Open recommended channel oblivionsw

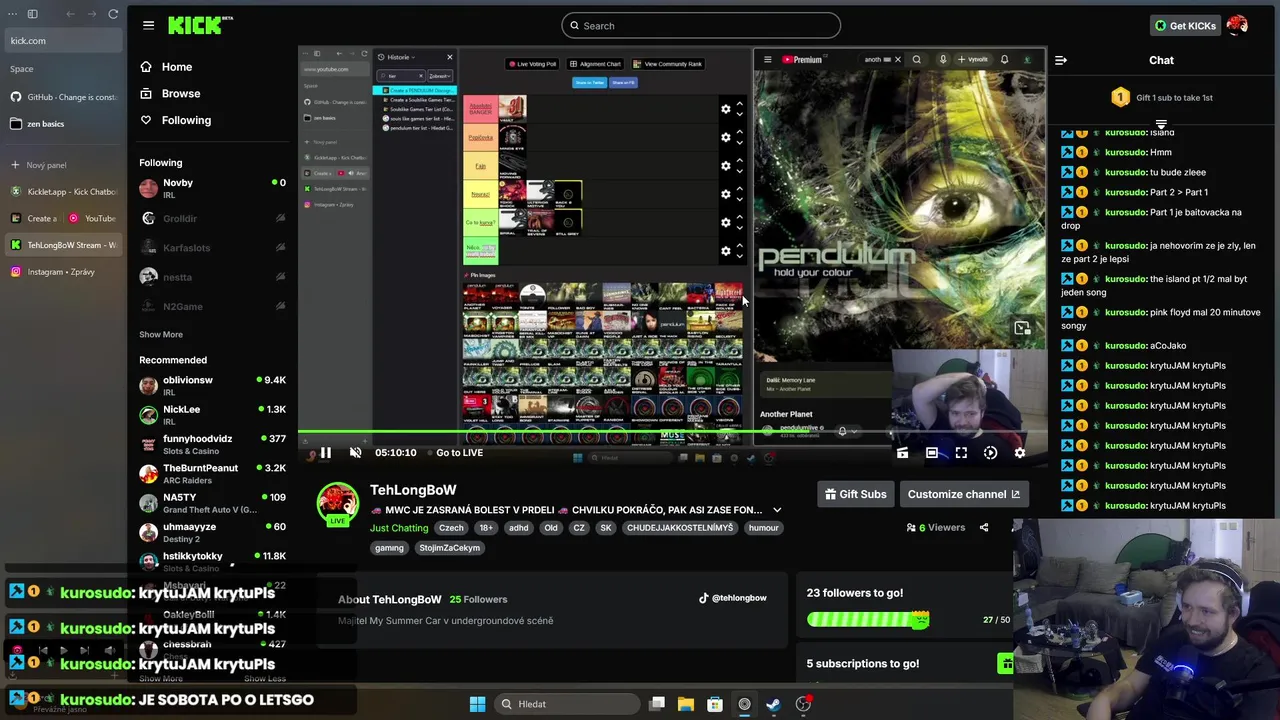coord(212,385)
